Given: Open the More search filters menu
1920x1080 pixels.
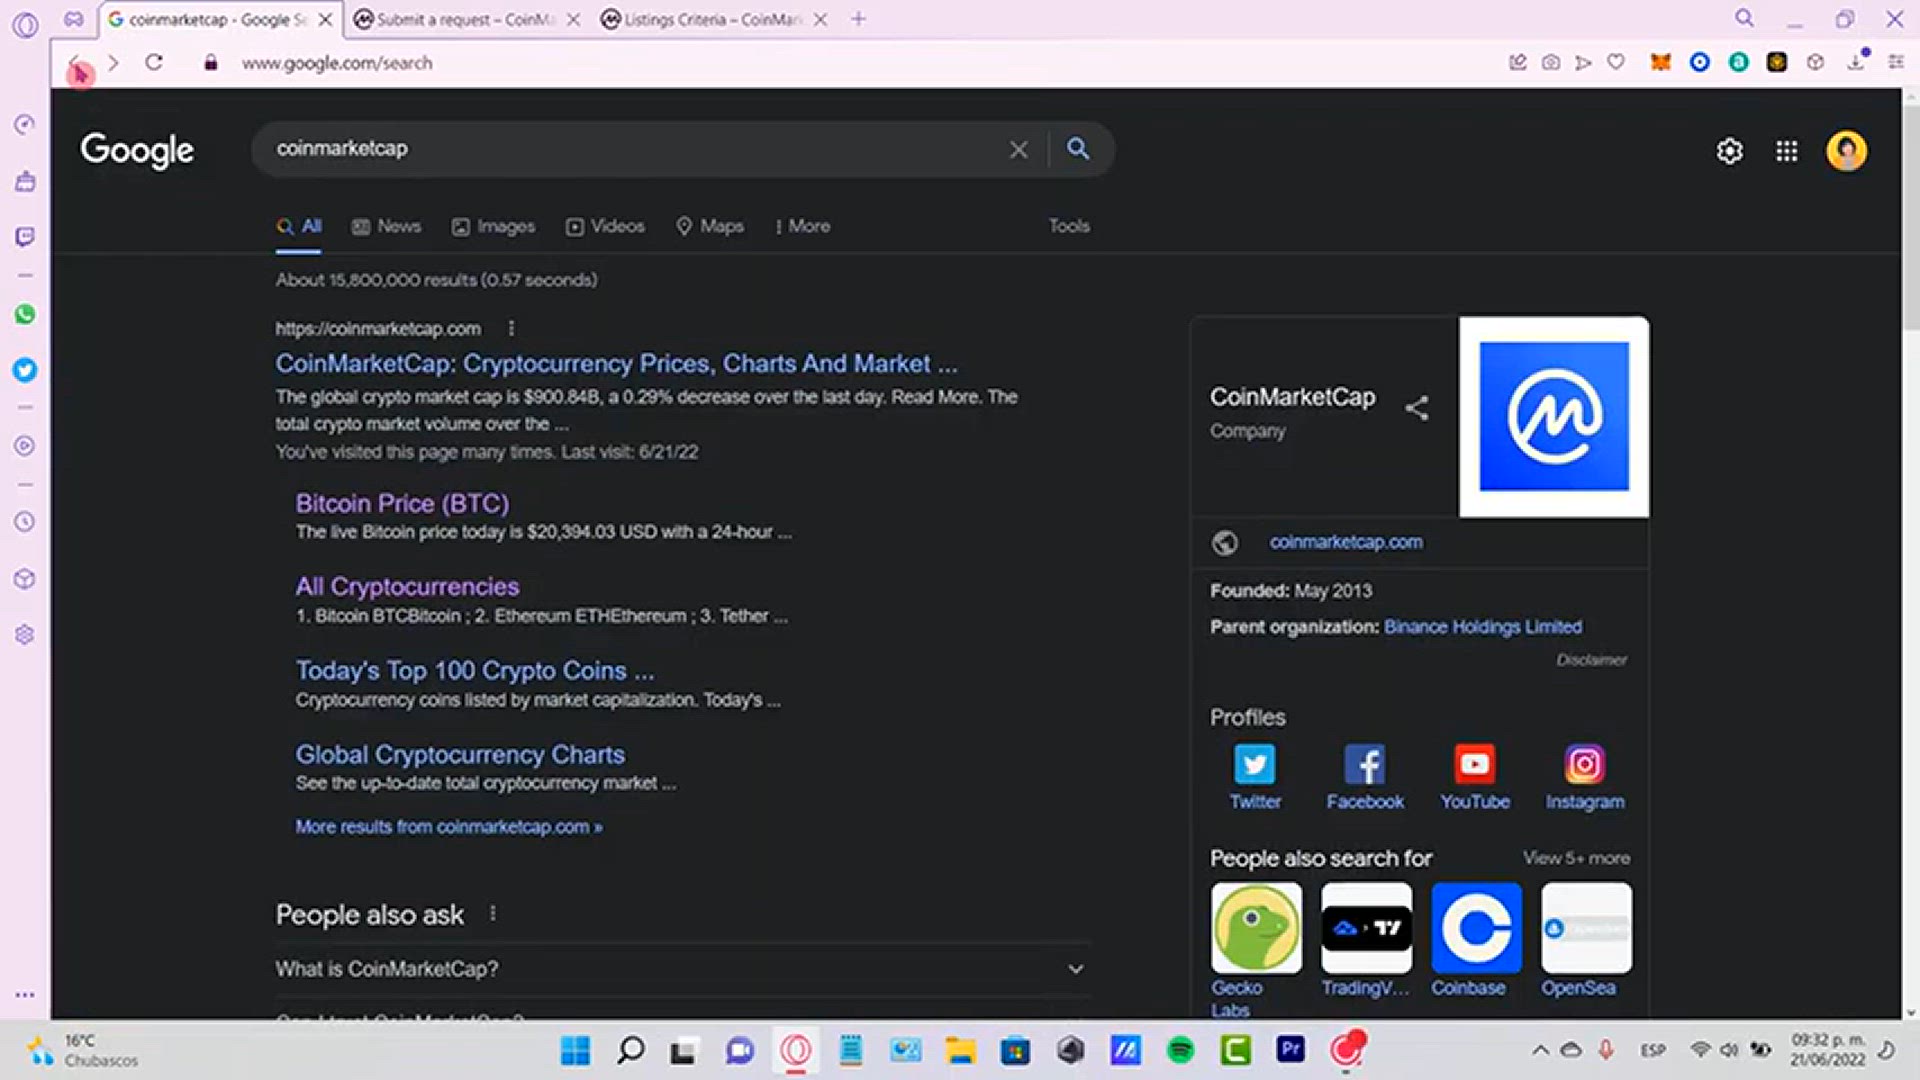Looking at the screenshot, I should coord(803,226).
